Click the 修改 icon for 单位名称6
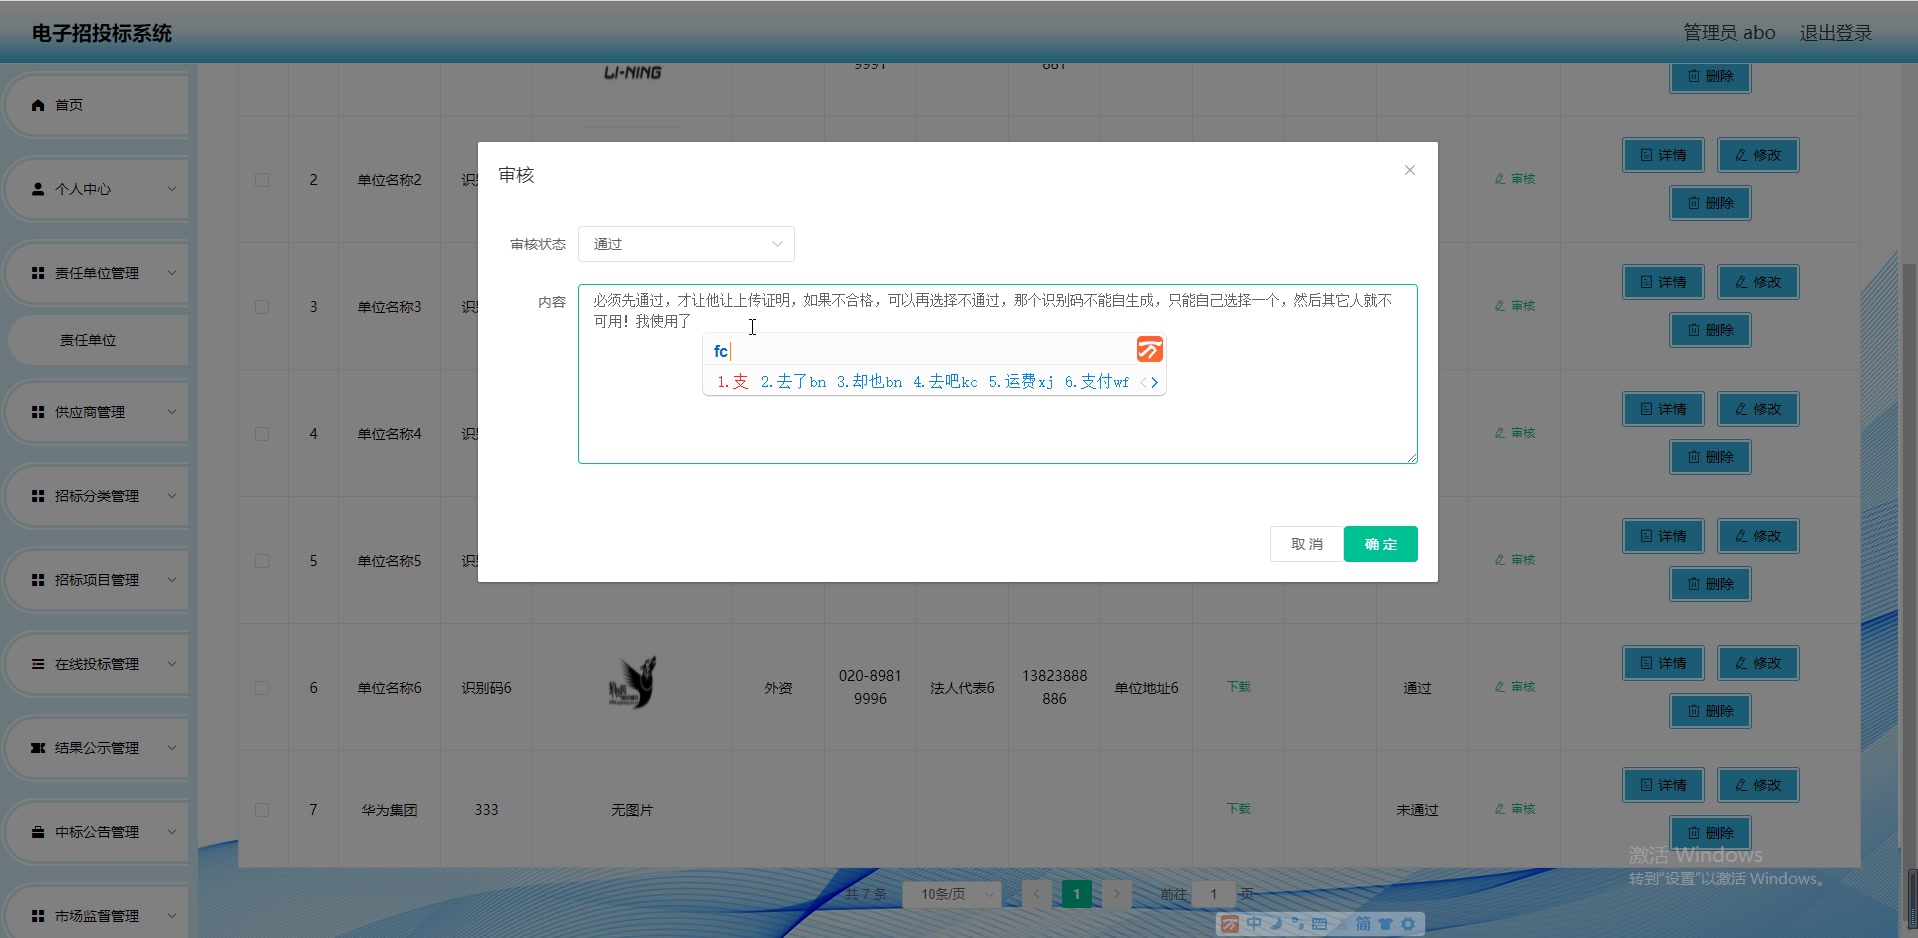Image resolution: width=1918 pixels, height=938 pixels. click(1757, 662)
